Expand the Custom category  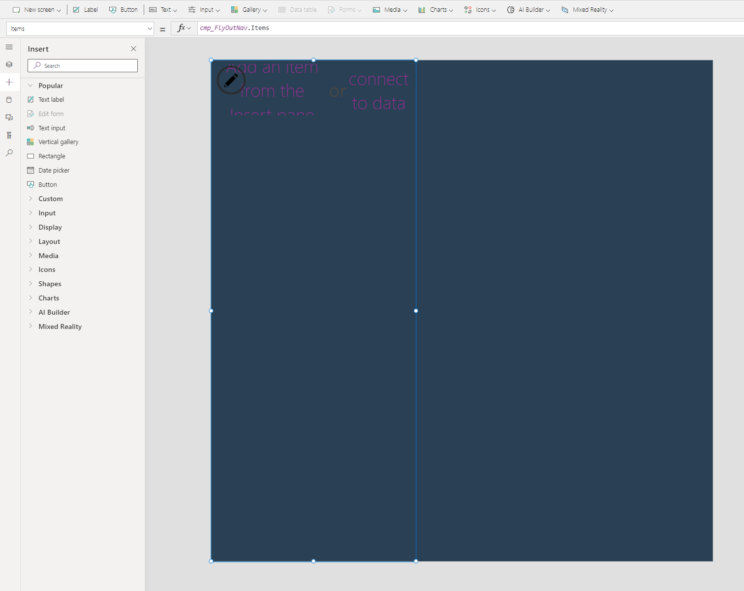pos(50,199)
